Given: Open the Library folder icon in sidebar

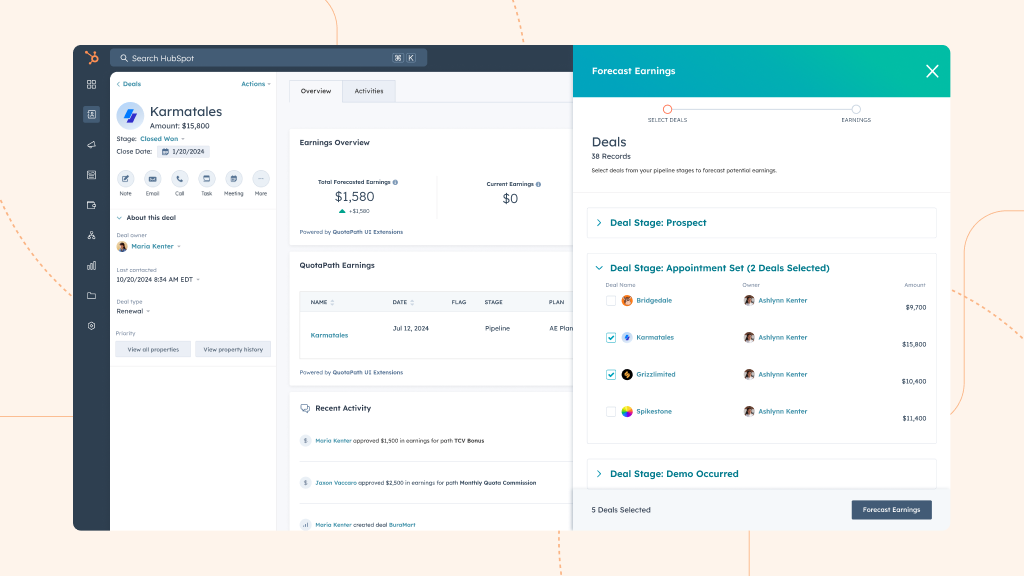Looking at the screenshot, I should [91, 295].
